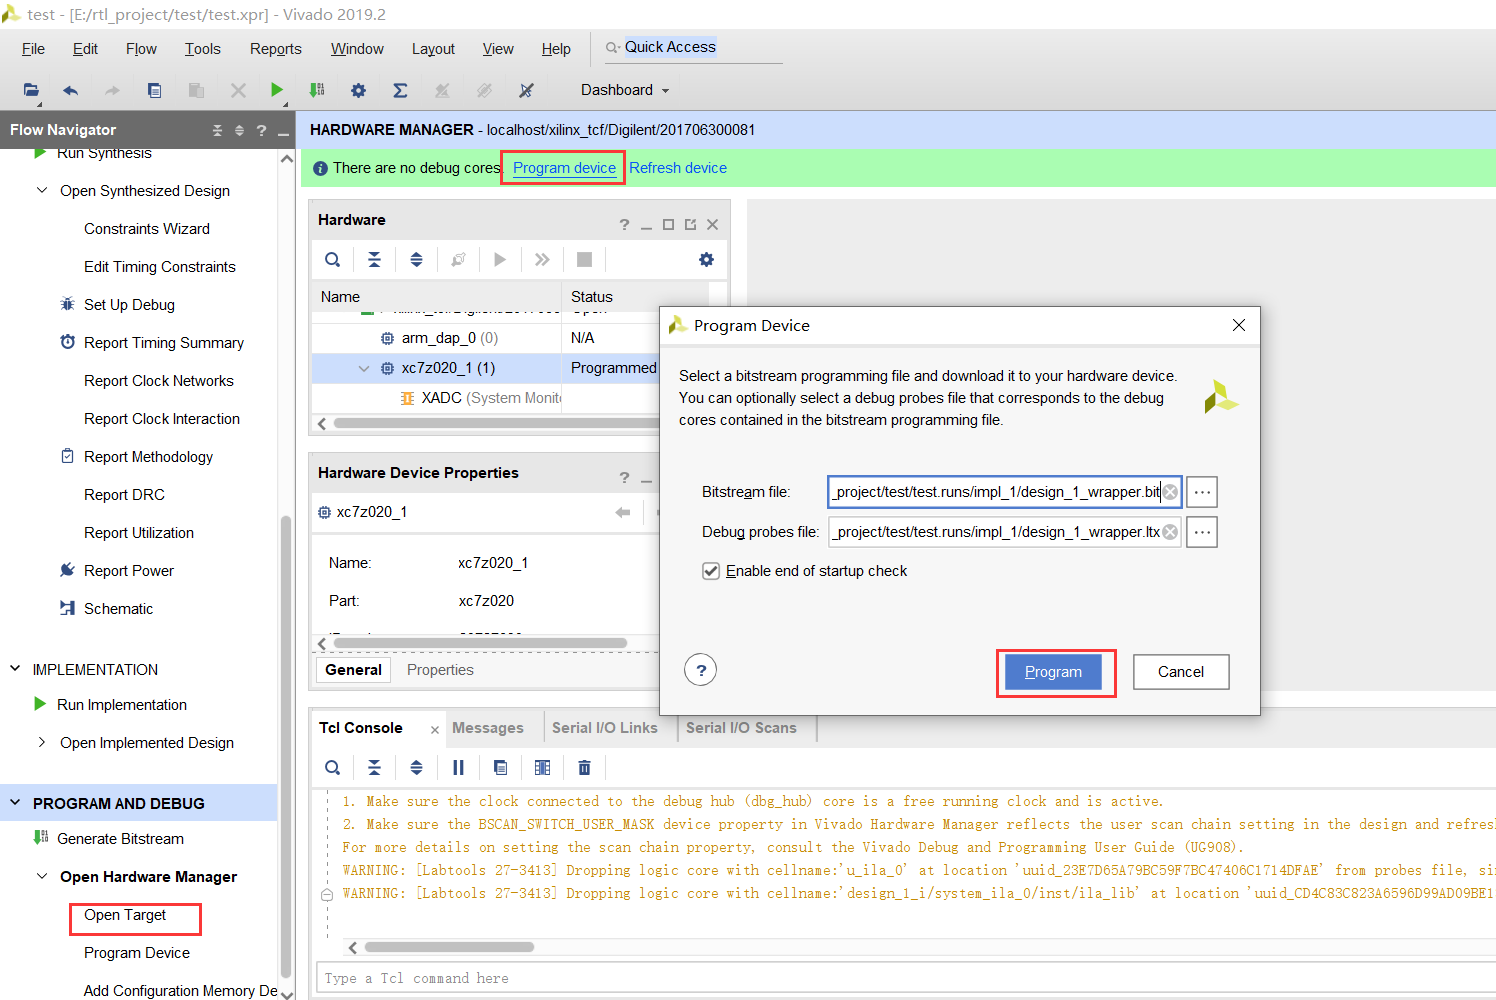Browse for Debug probes file

1202,532
